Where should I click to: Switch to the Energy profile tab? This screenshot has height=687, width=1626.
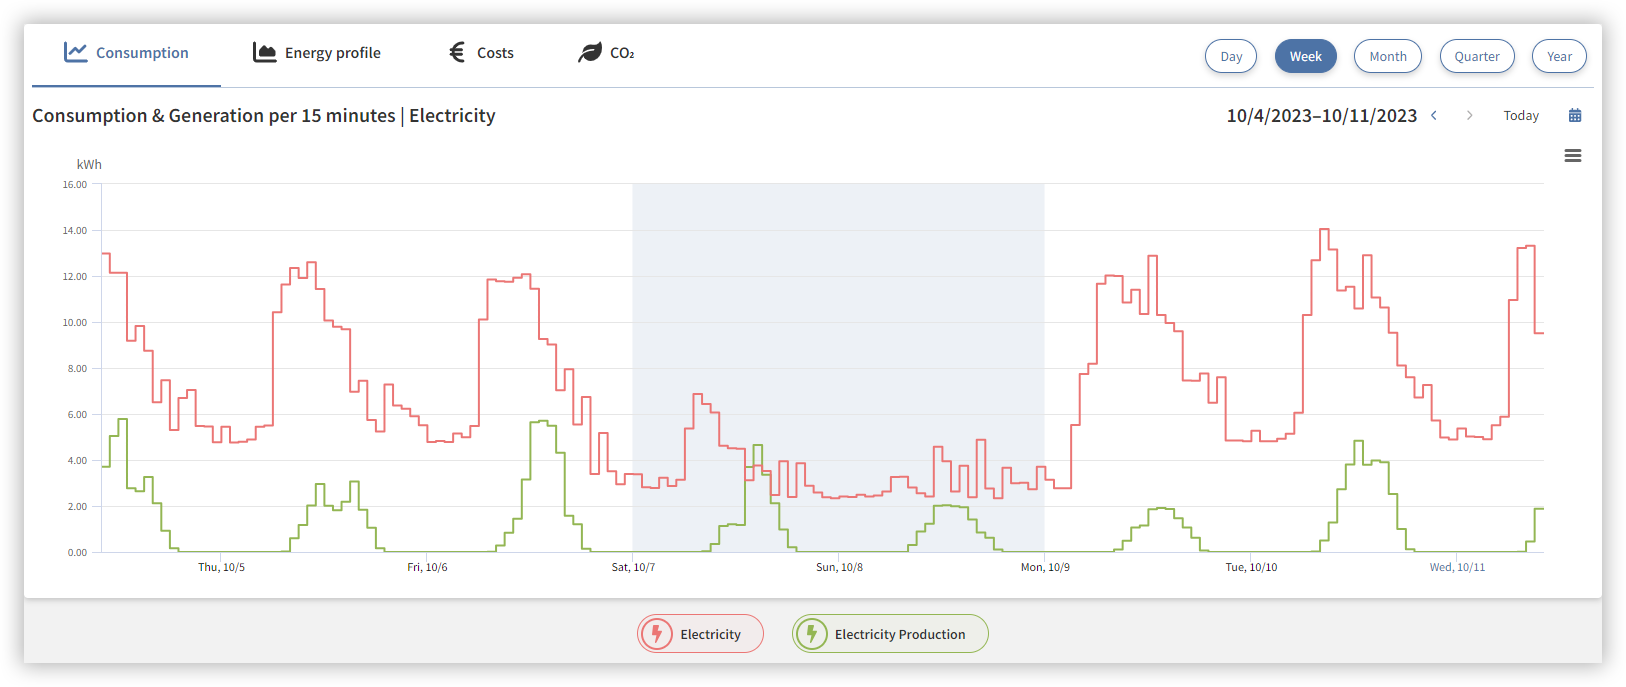(x=317, y=53)
